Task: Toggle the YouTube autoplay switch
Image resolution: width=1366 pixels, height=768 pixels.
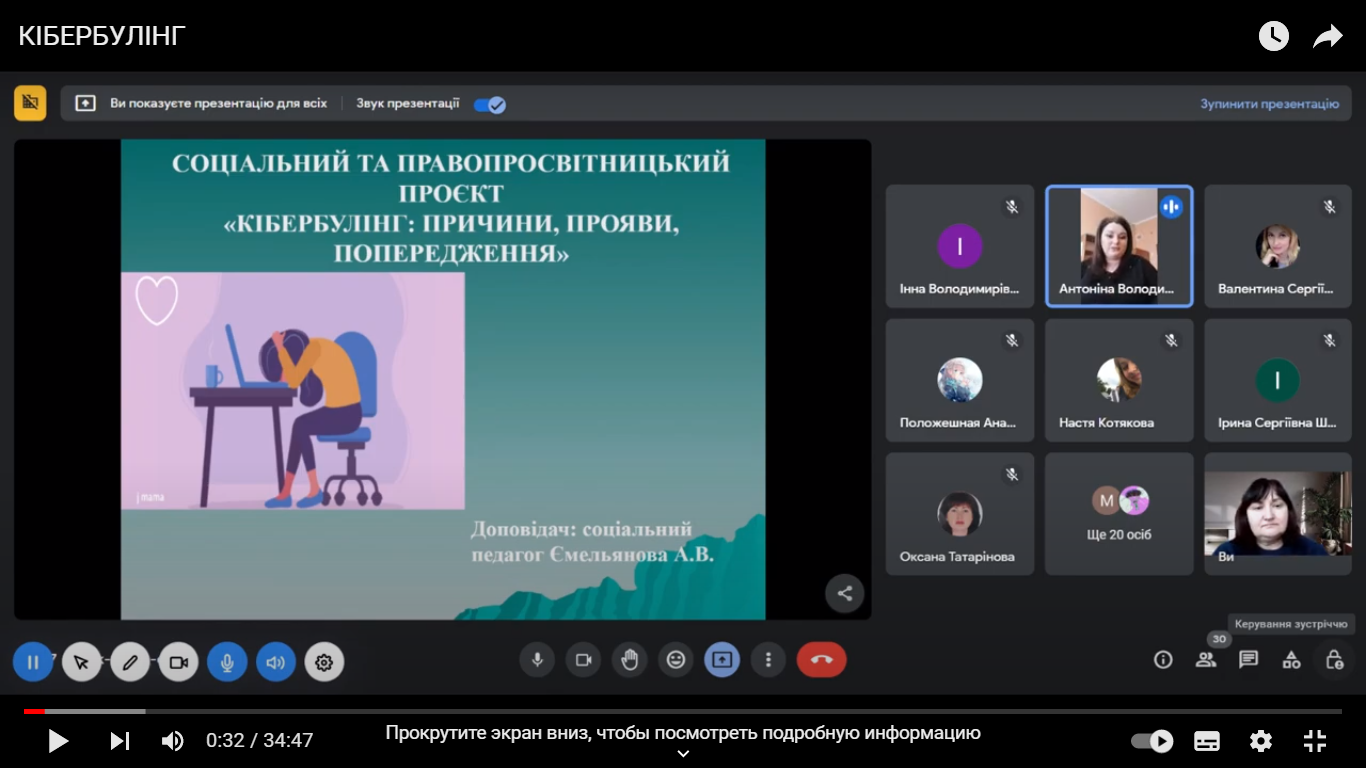Action: (1152, 741)
